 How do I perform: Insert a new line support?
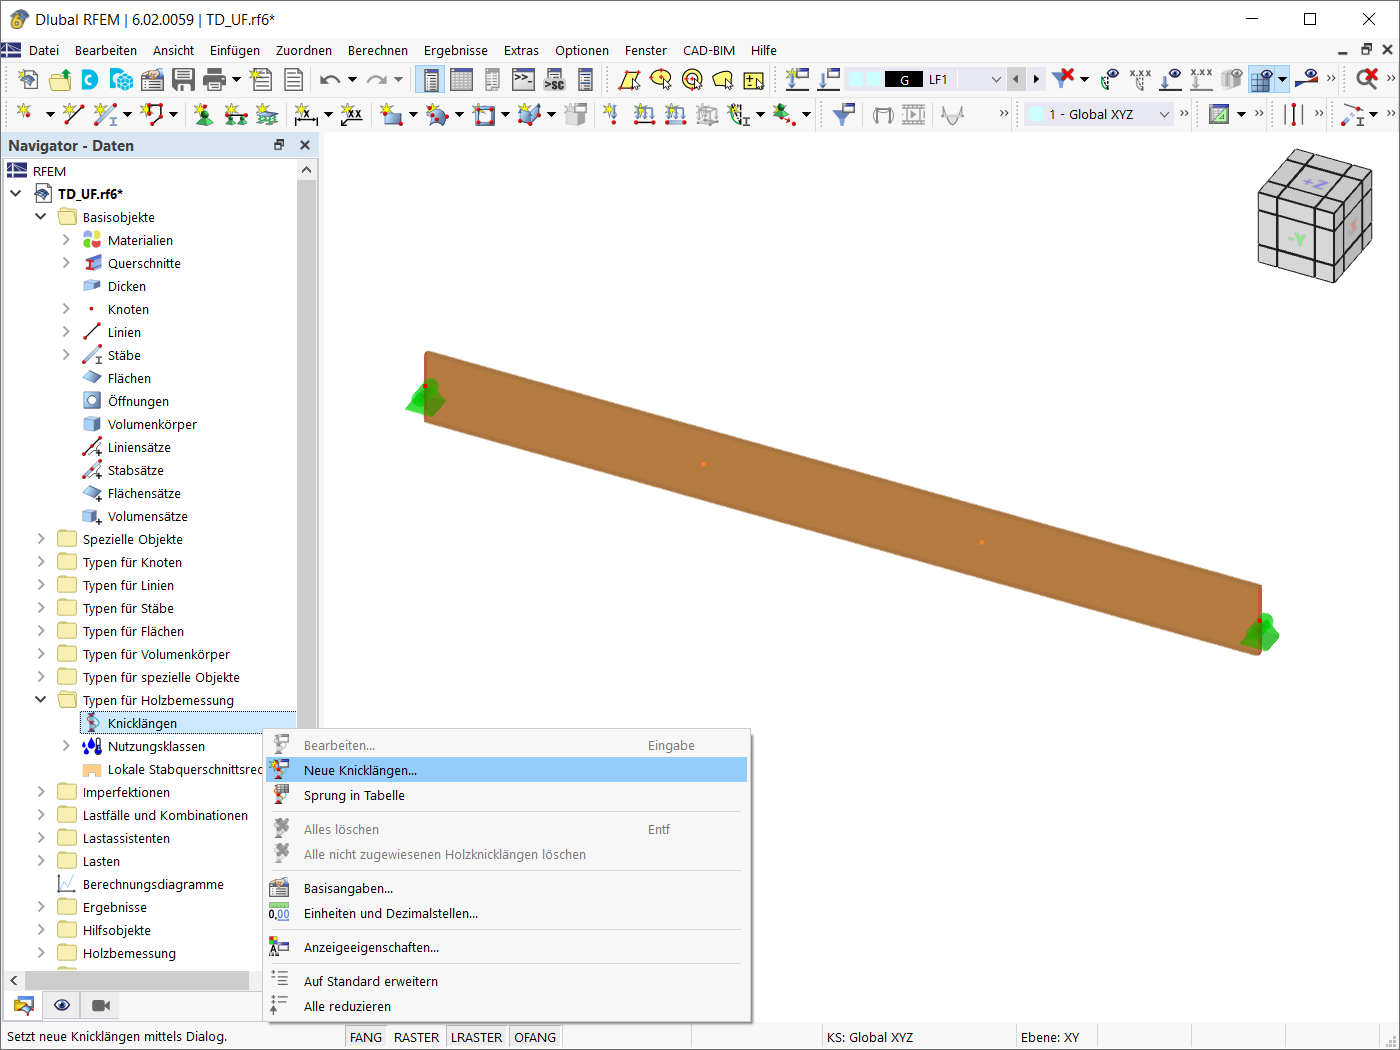point(235,114)
